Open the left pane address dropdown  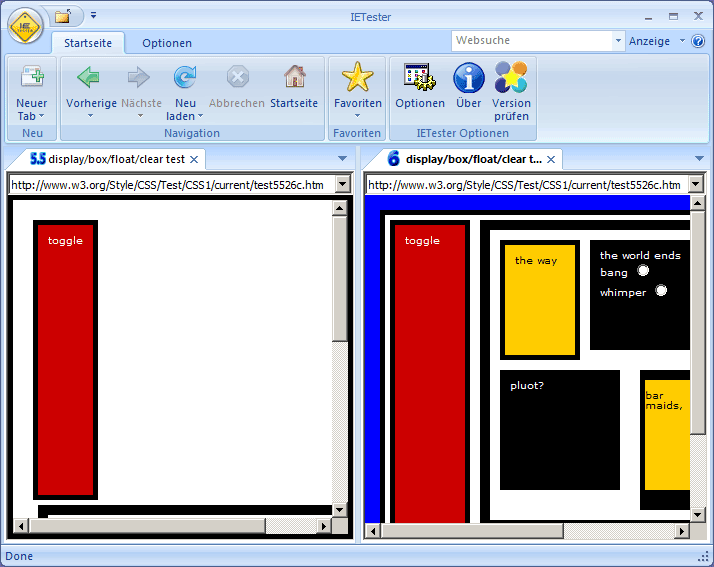(342, 185)
